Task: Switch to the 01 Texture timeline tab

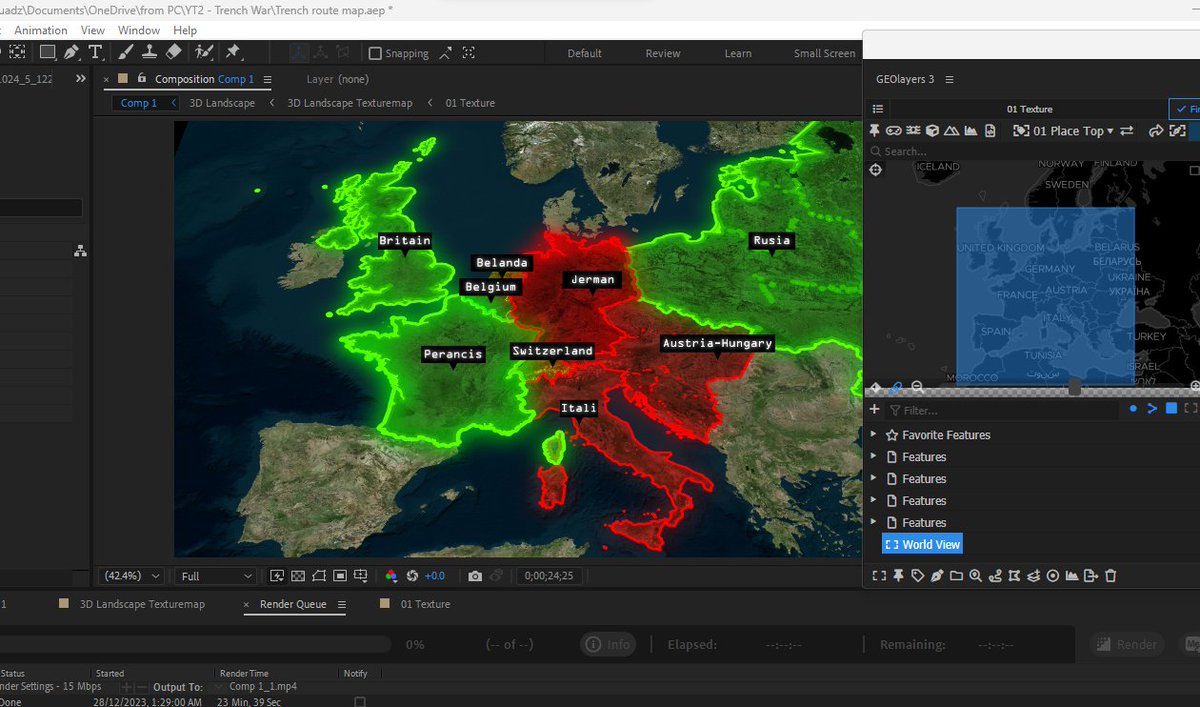Action: coord(425,604)
